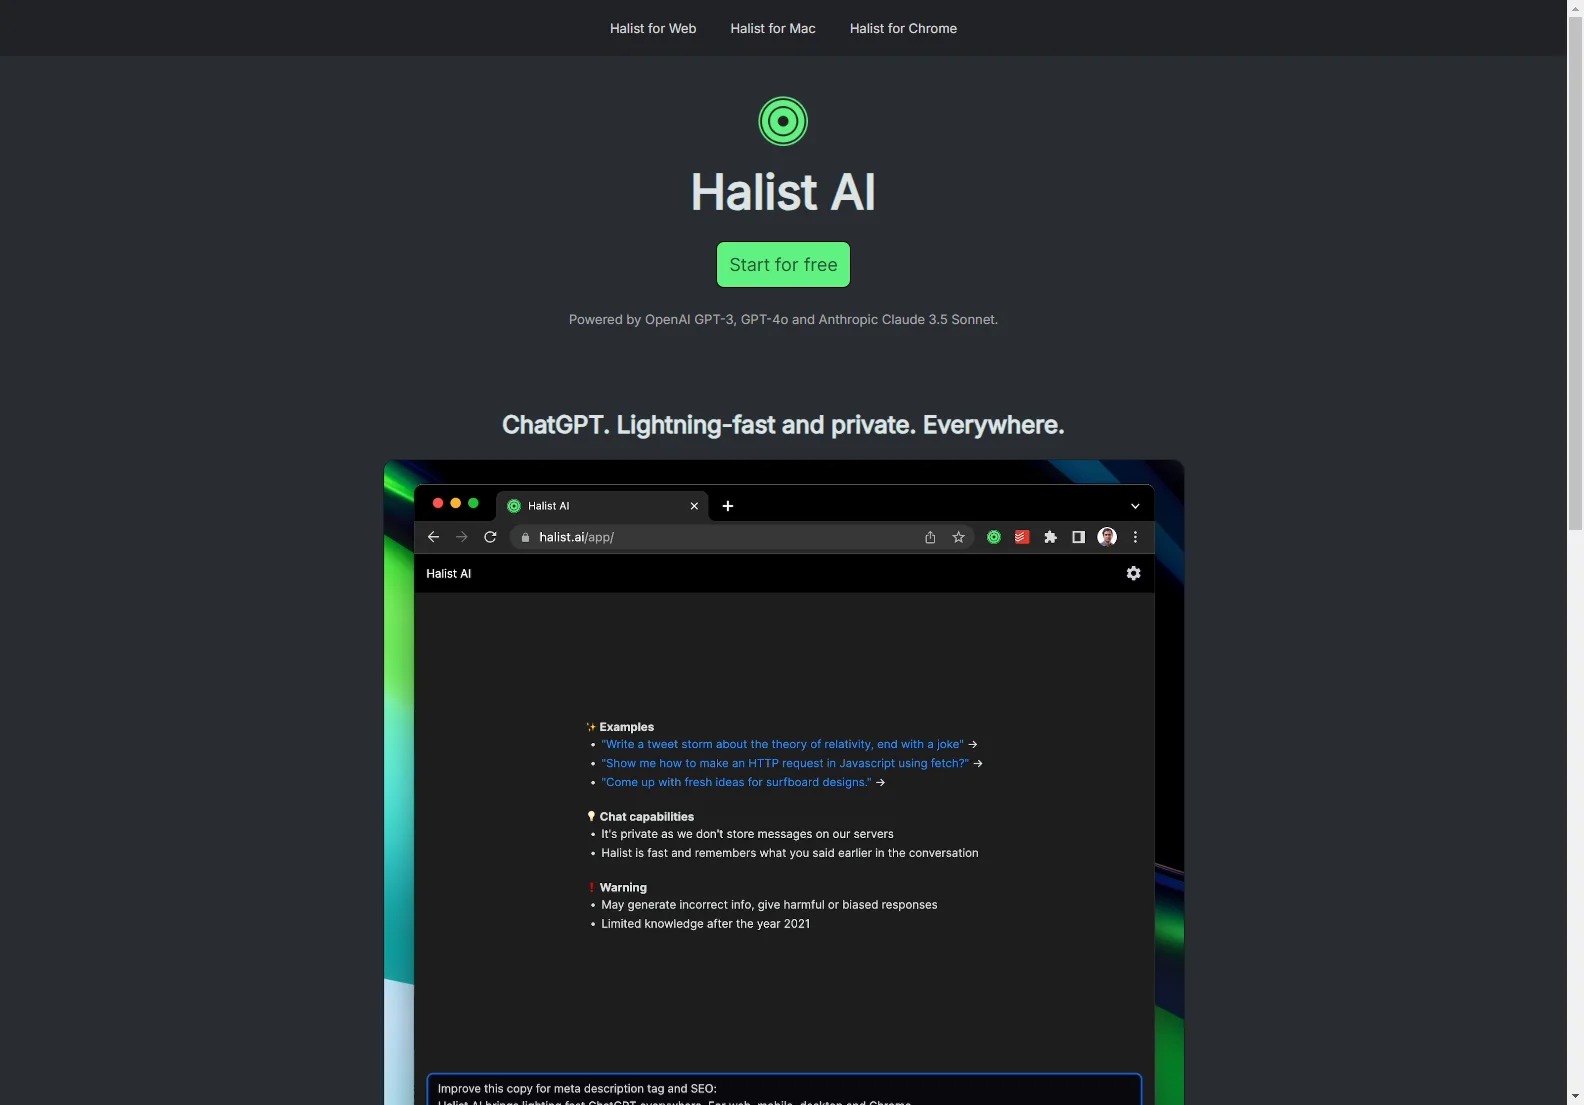Click the Halist is fast and remembers text
The width and height of the screenshot is (1584, 1105).
(x=790, y=853)
